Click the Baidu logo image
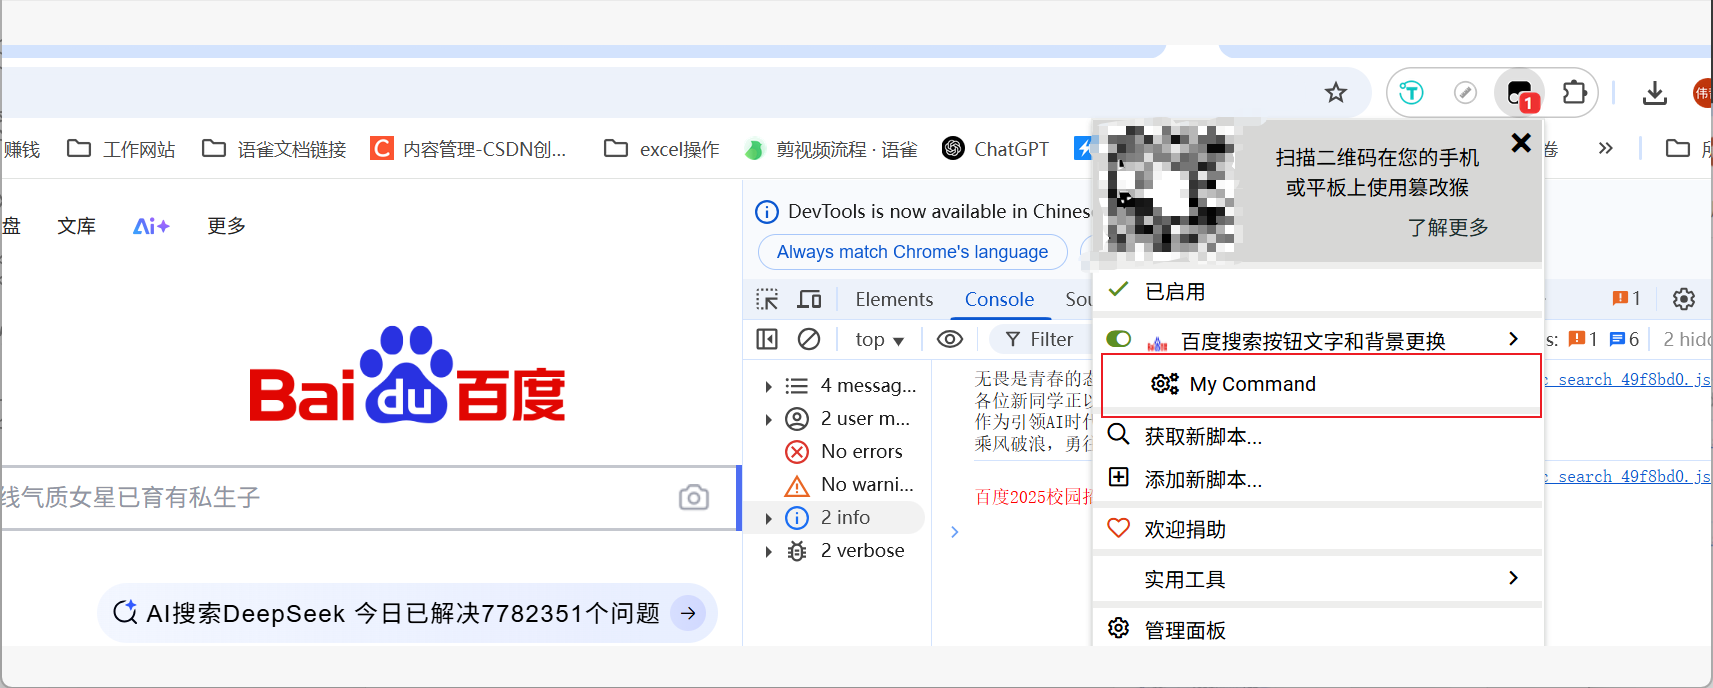 tap(407, 375)
